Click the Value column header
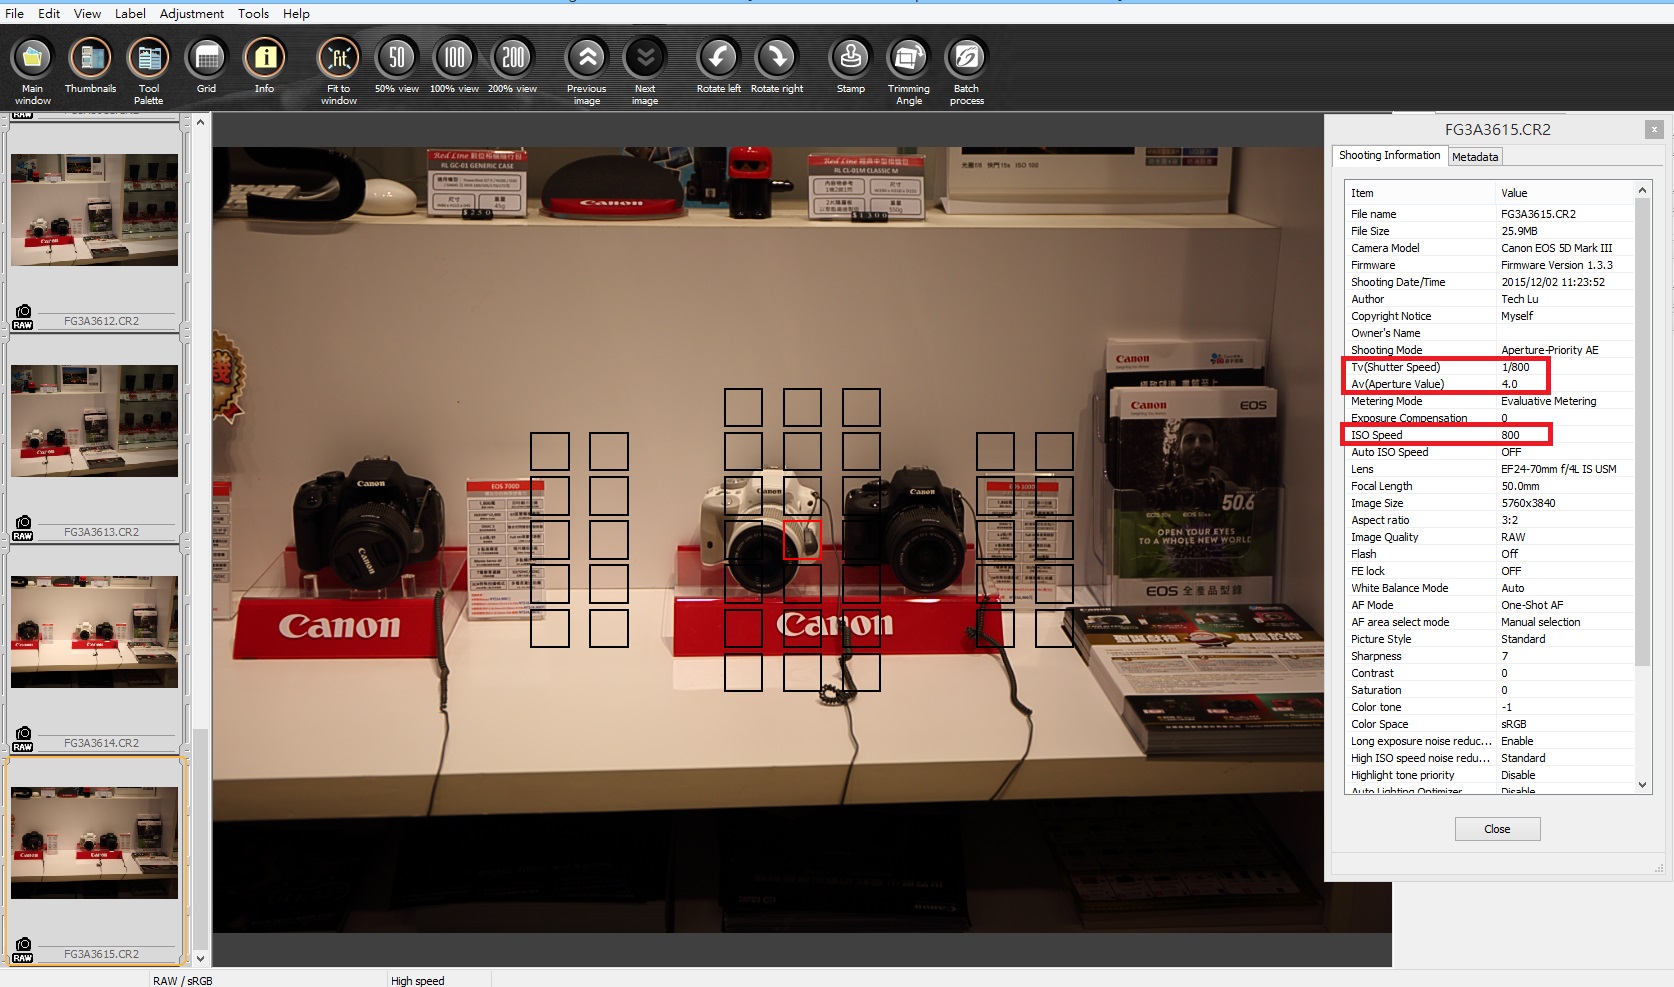Screen dimensions: 1674x987 (1565, 193)
